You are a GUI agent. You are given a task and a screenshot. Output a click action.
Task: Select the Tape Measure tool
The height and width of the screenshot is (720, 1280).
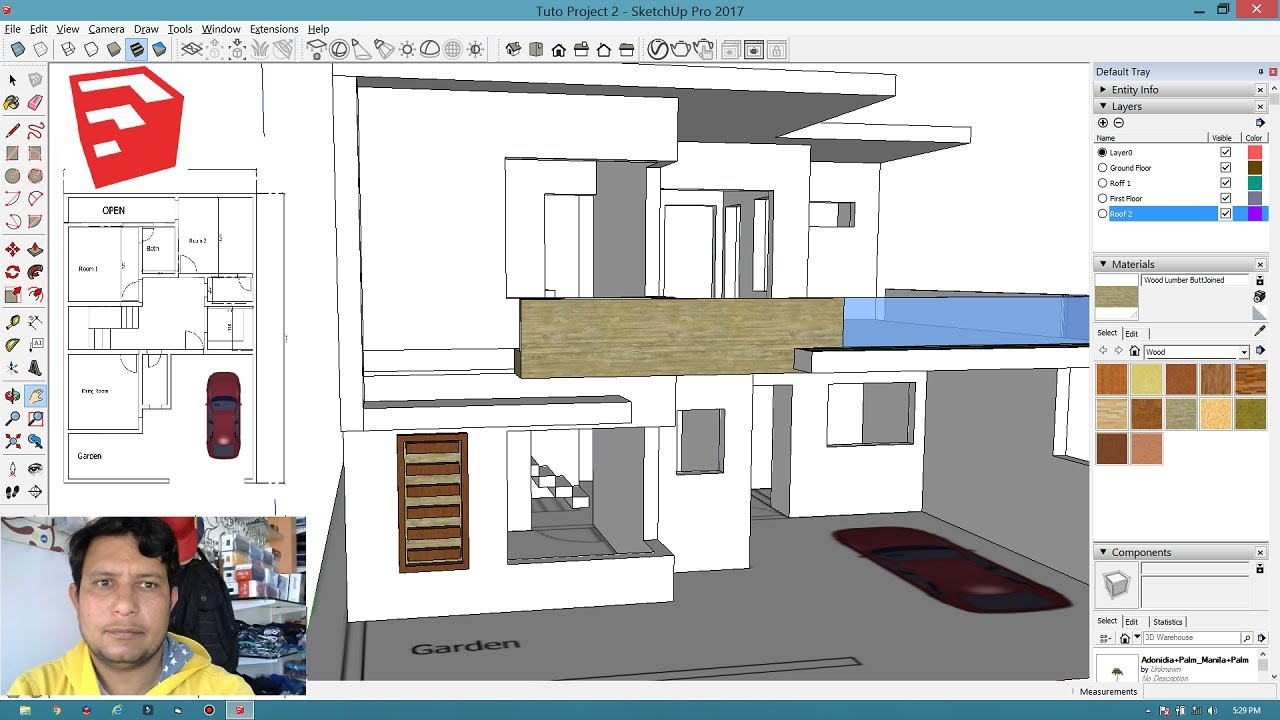(x=12, y=322)
